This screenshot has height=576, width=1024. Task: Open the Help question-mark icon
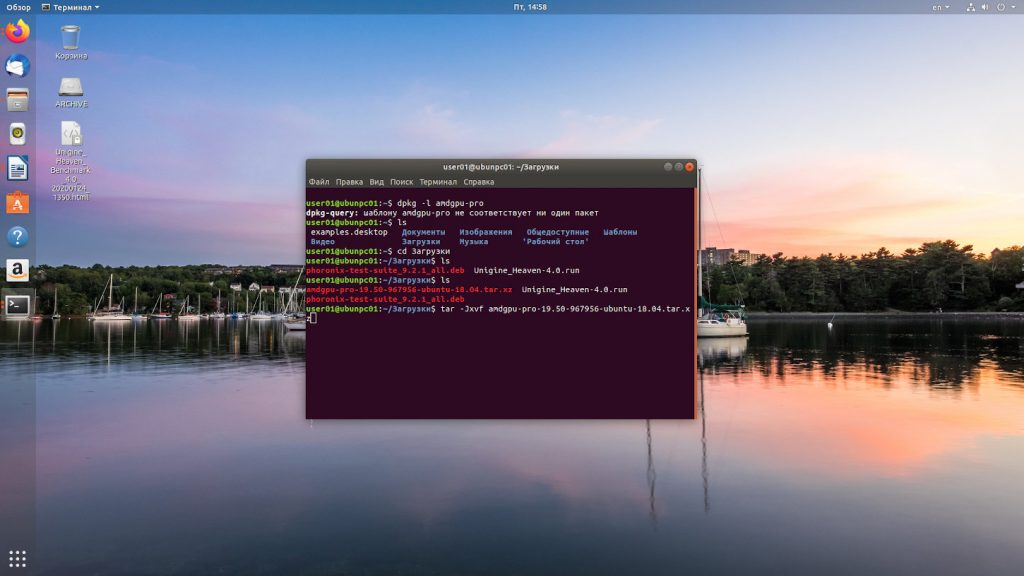(18, 236)
